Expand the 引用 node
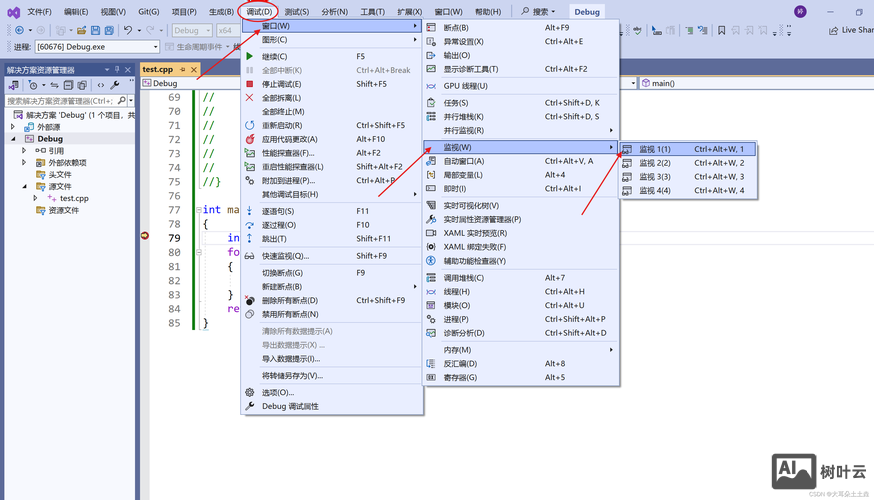The height and width of the screenshot is (500, 874). [x=24, y=151]
